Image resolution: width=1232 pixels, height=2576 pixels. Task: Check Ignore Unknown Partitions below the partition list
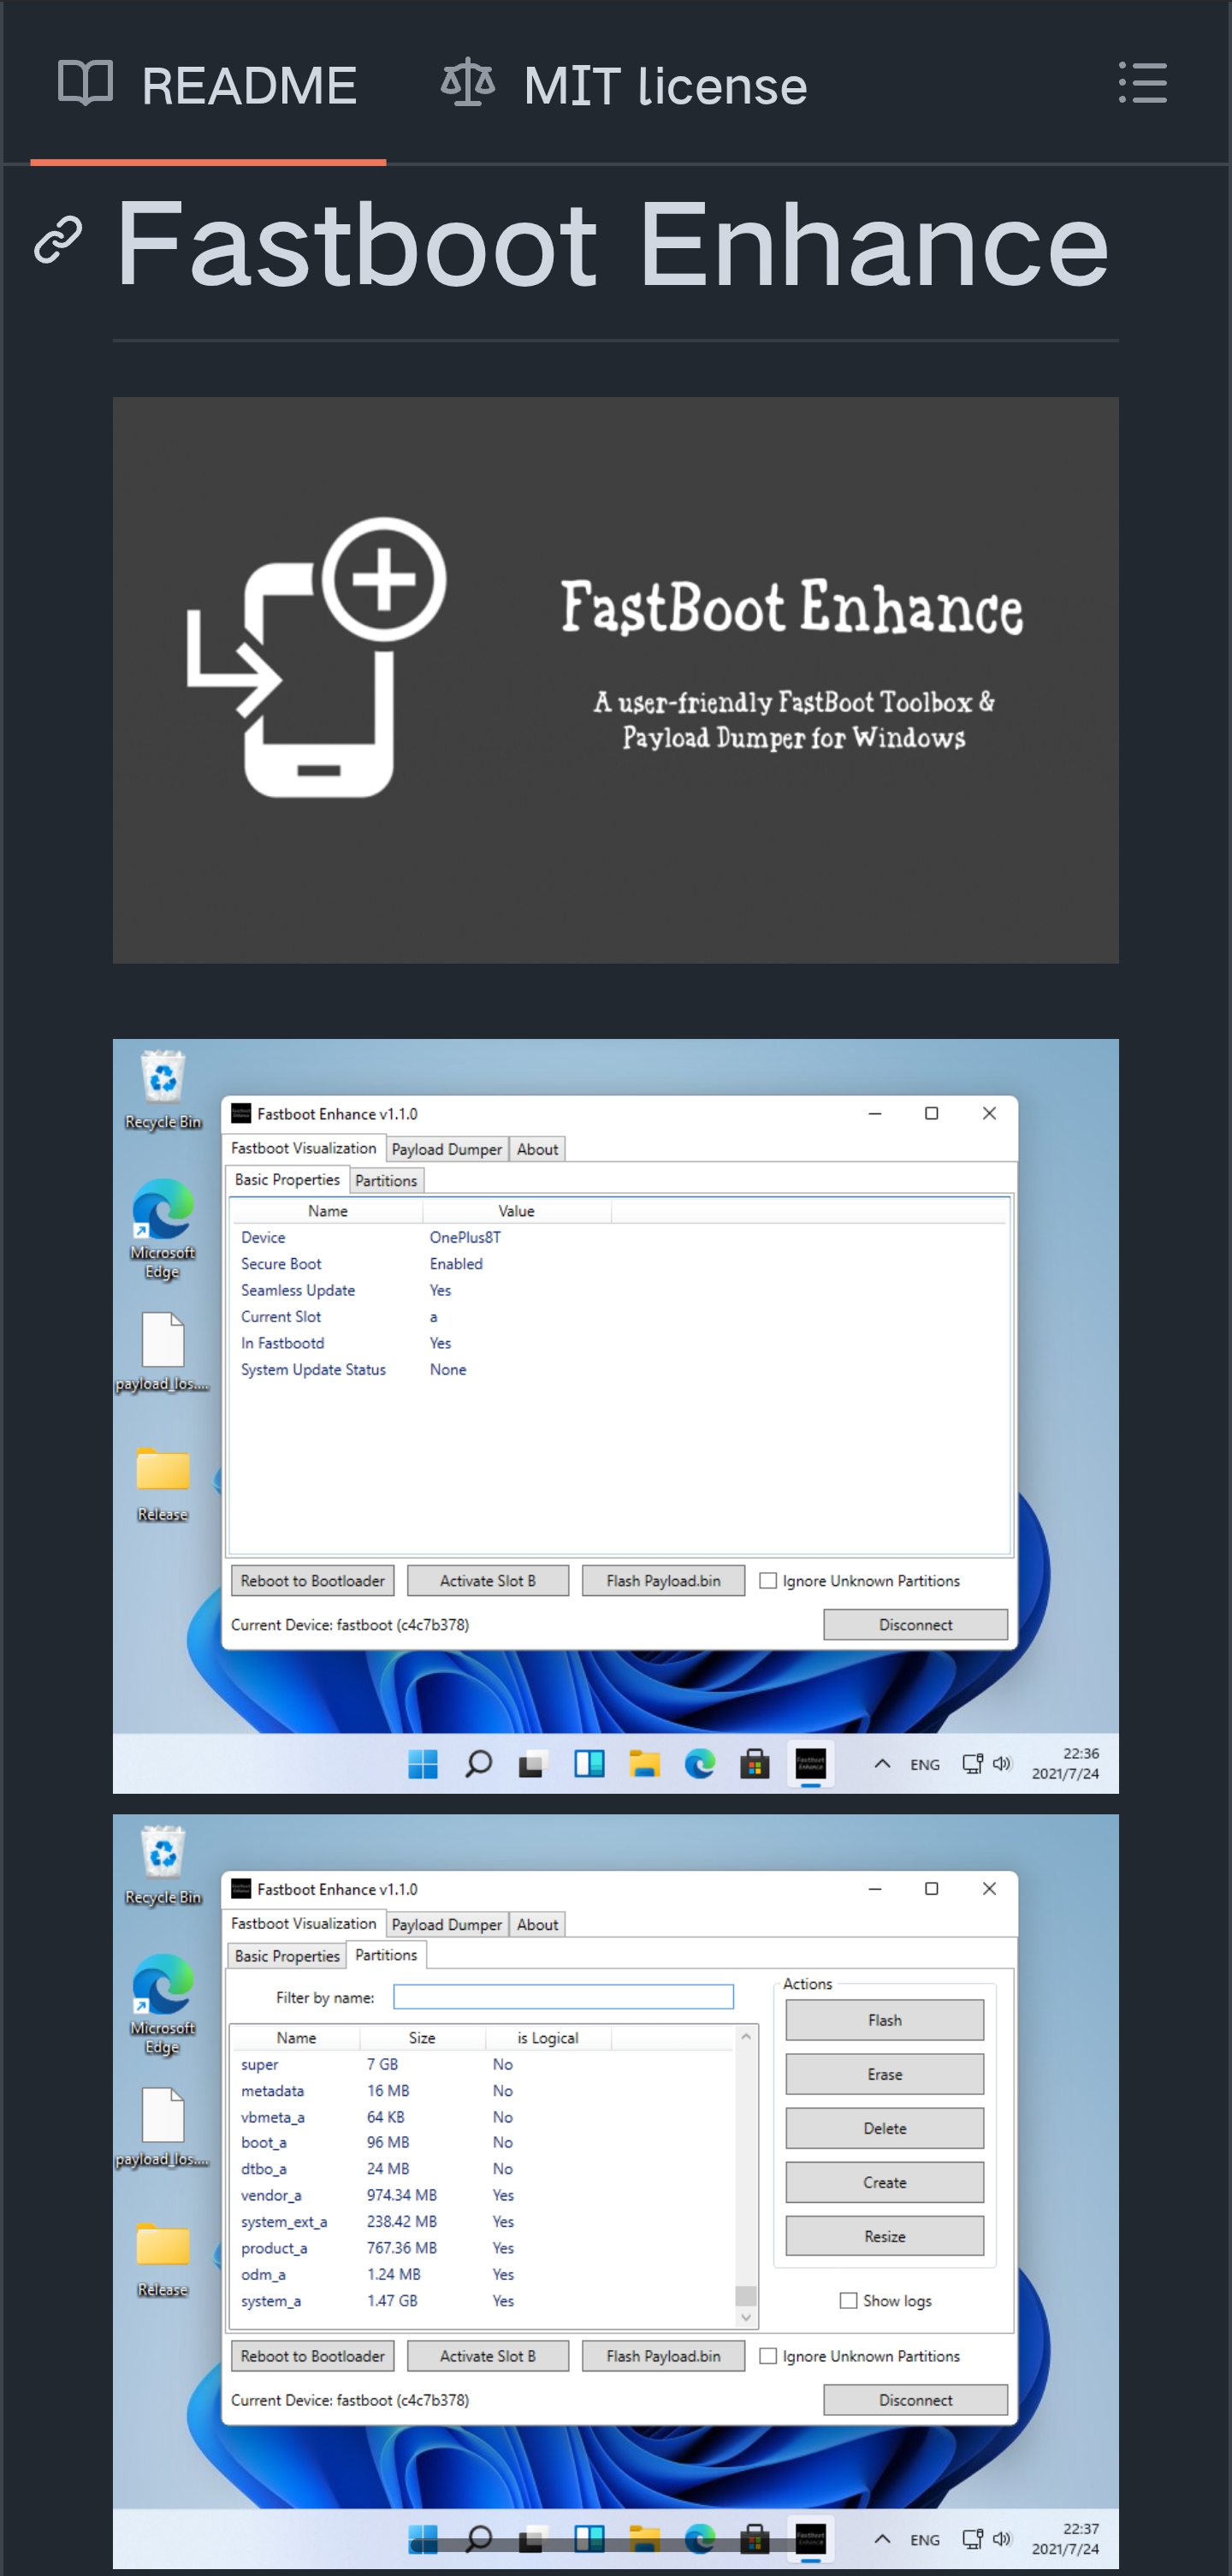point(768,2356)
